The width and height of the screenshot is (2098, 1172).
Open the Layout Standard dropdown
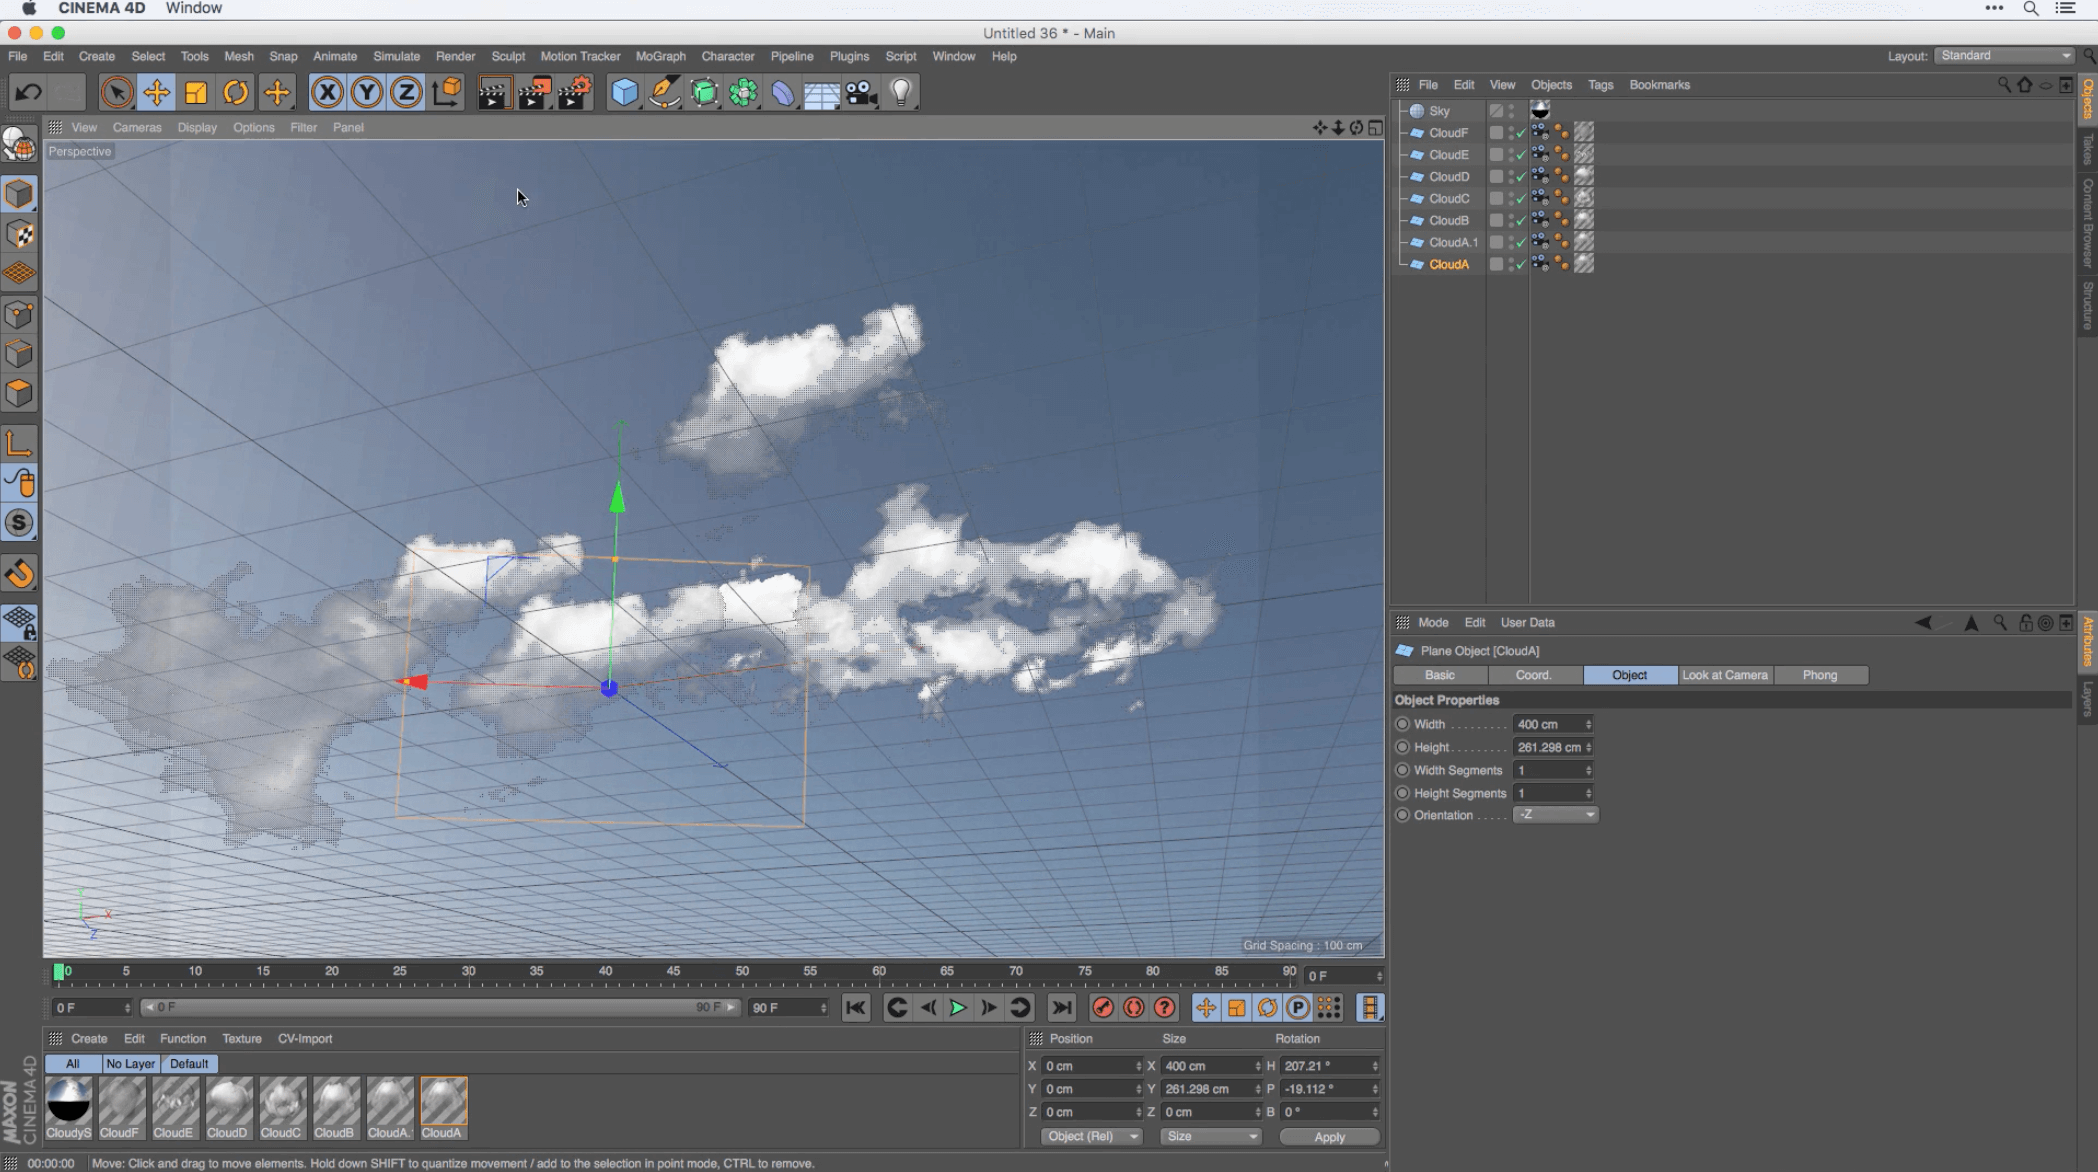point(2004,56)
